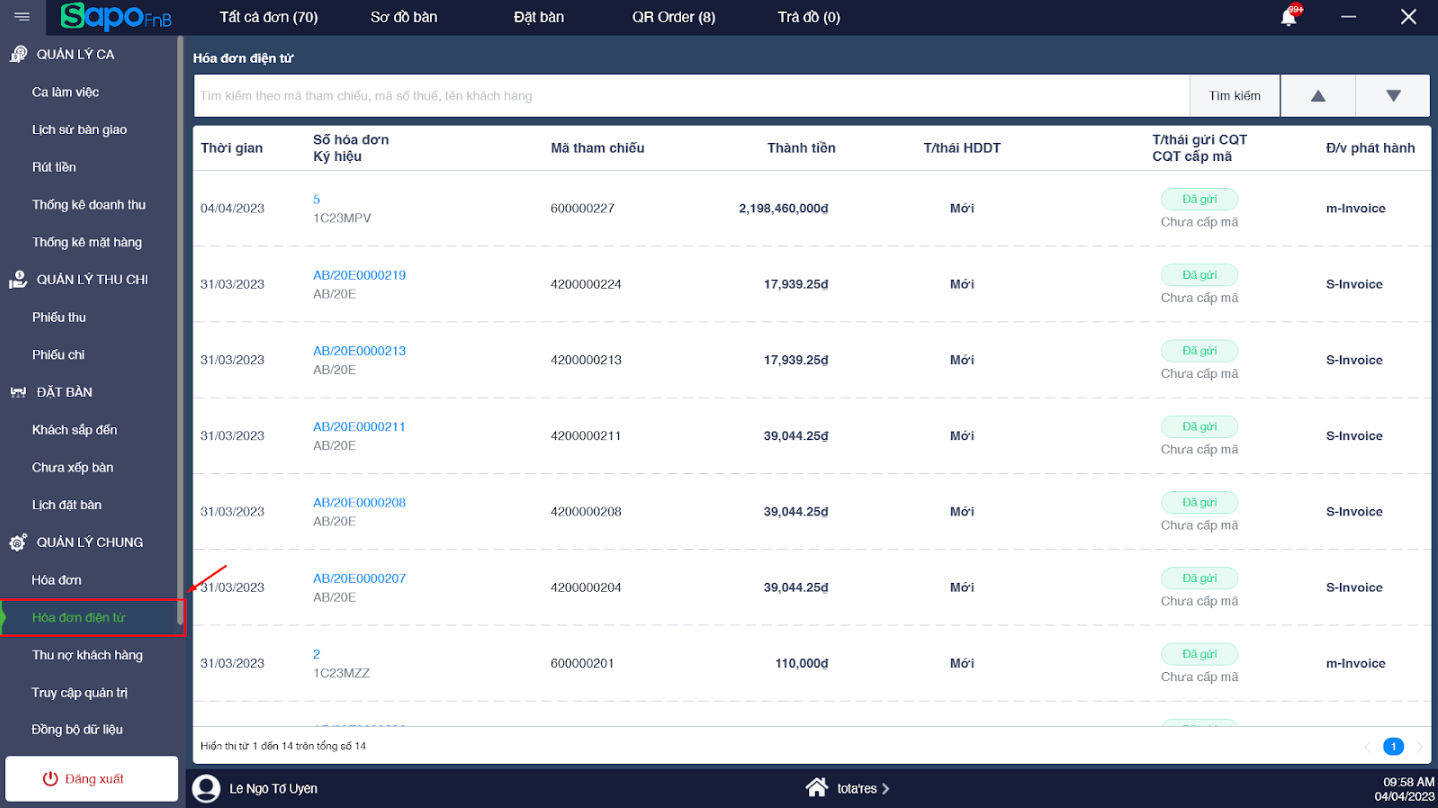The image size is (1438, 808).
Task: Open invoice link AB/20E0000211
Action: (360, 427)
